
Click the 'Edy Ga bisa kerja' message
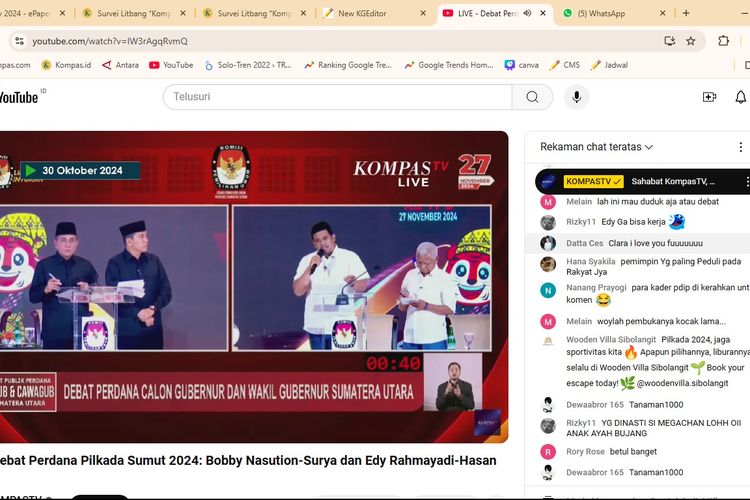click(633, 222)
